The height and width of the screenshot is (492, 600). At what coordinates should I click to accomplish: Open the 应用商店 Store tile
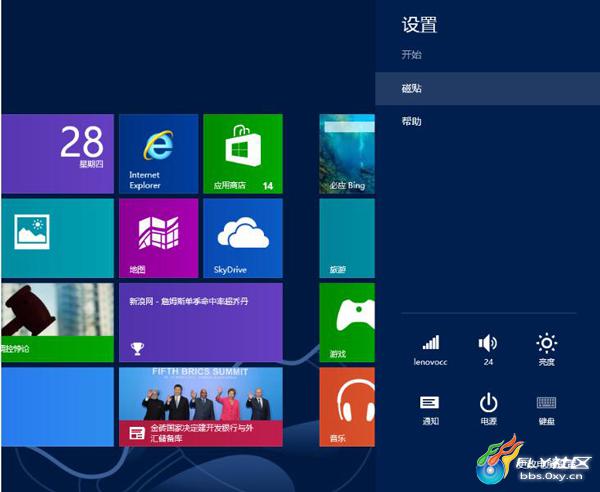tap(243, 154)
